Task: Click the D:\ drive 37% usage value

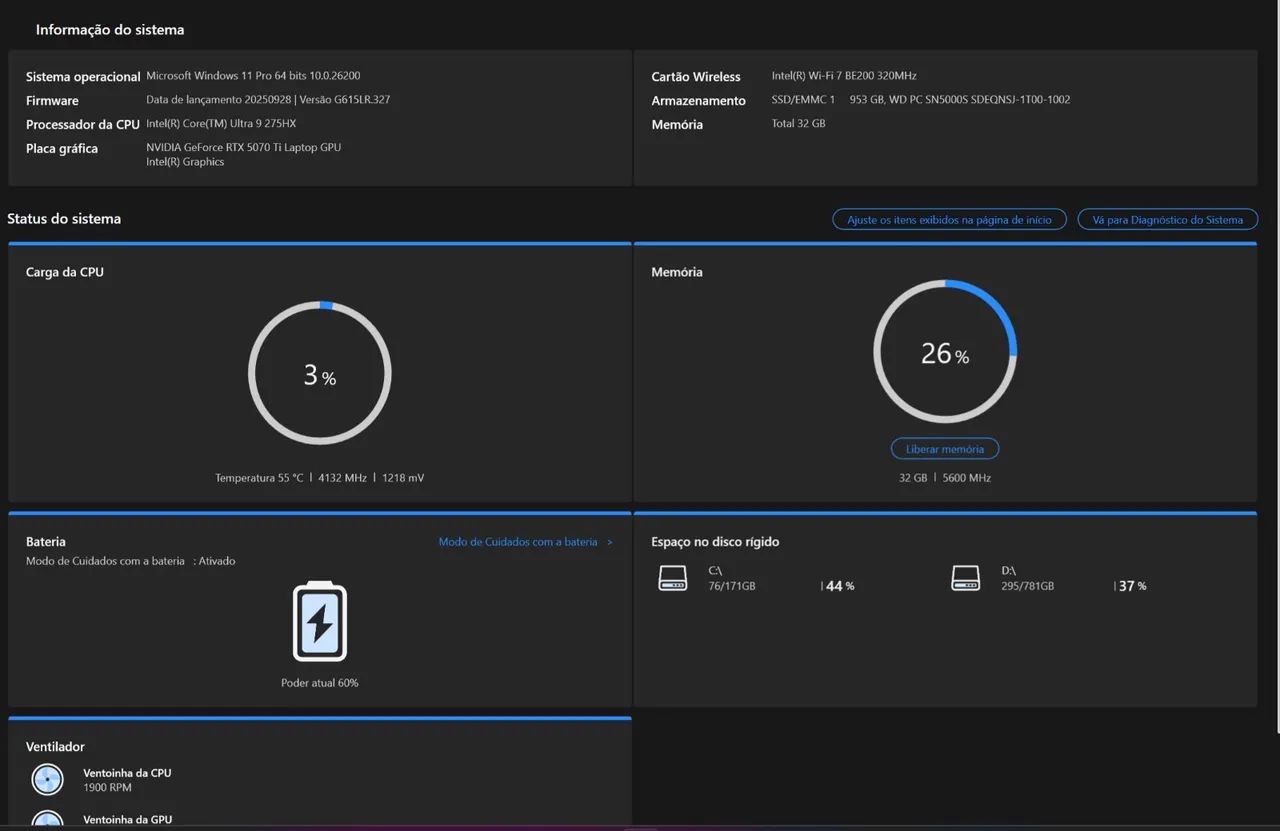Action: tap(1131, 586)
